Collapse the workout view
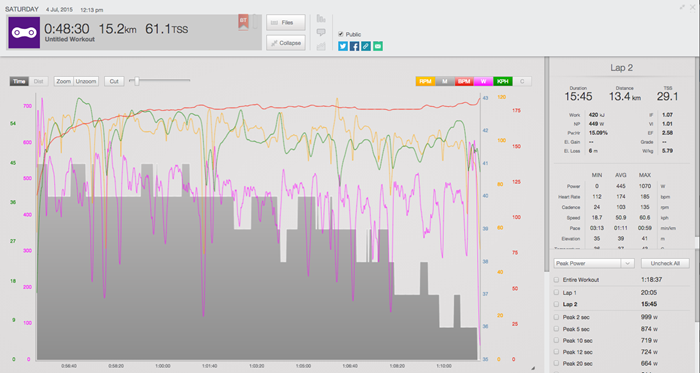This screenshot has height=373, width=700. tap(286, 43)
